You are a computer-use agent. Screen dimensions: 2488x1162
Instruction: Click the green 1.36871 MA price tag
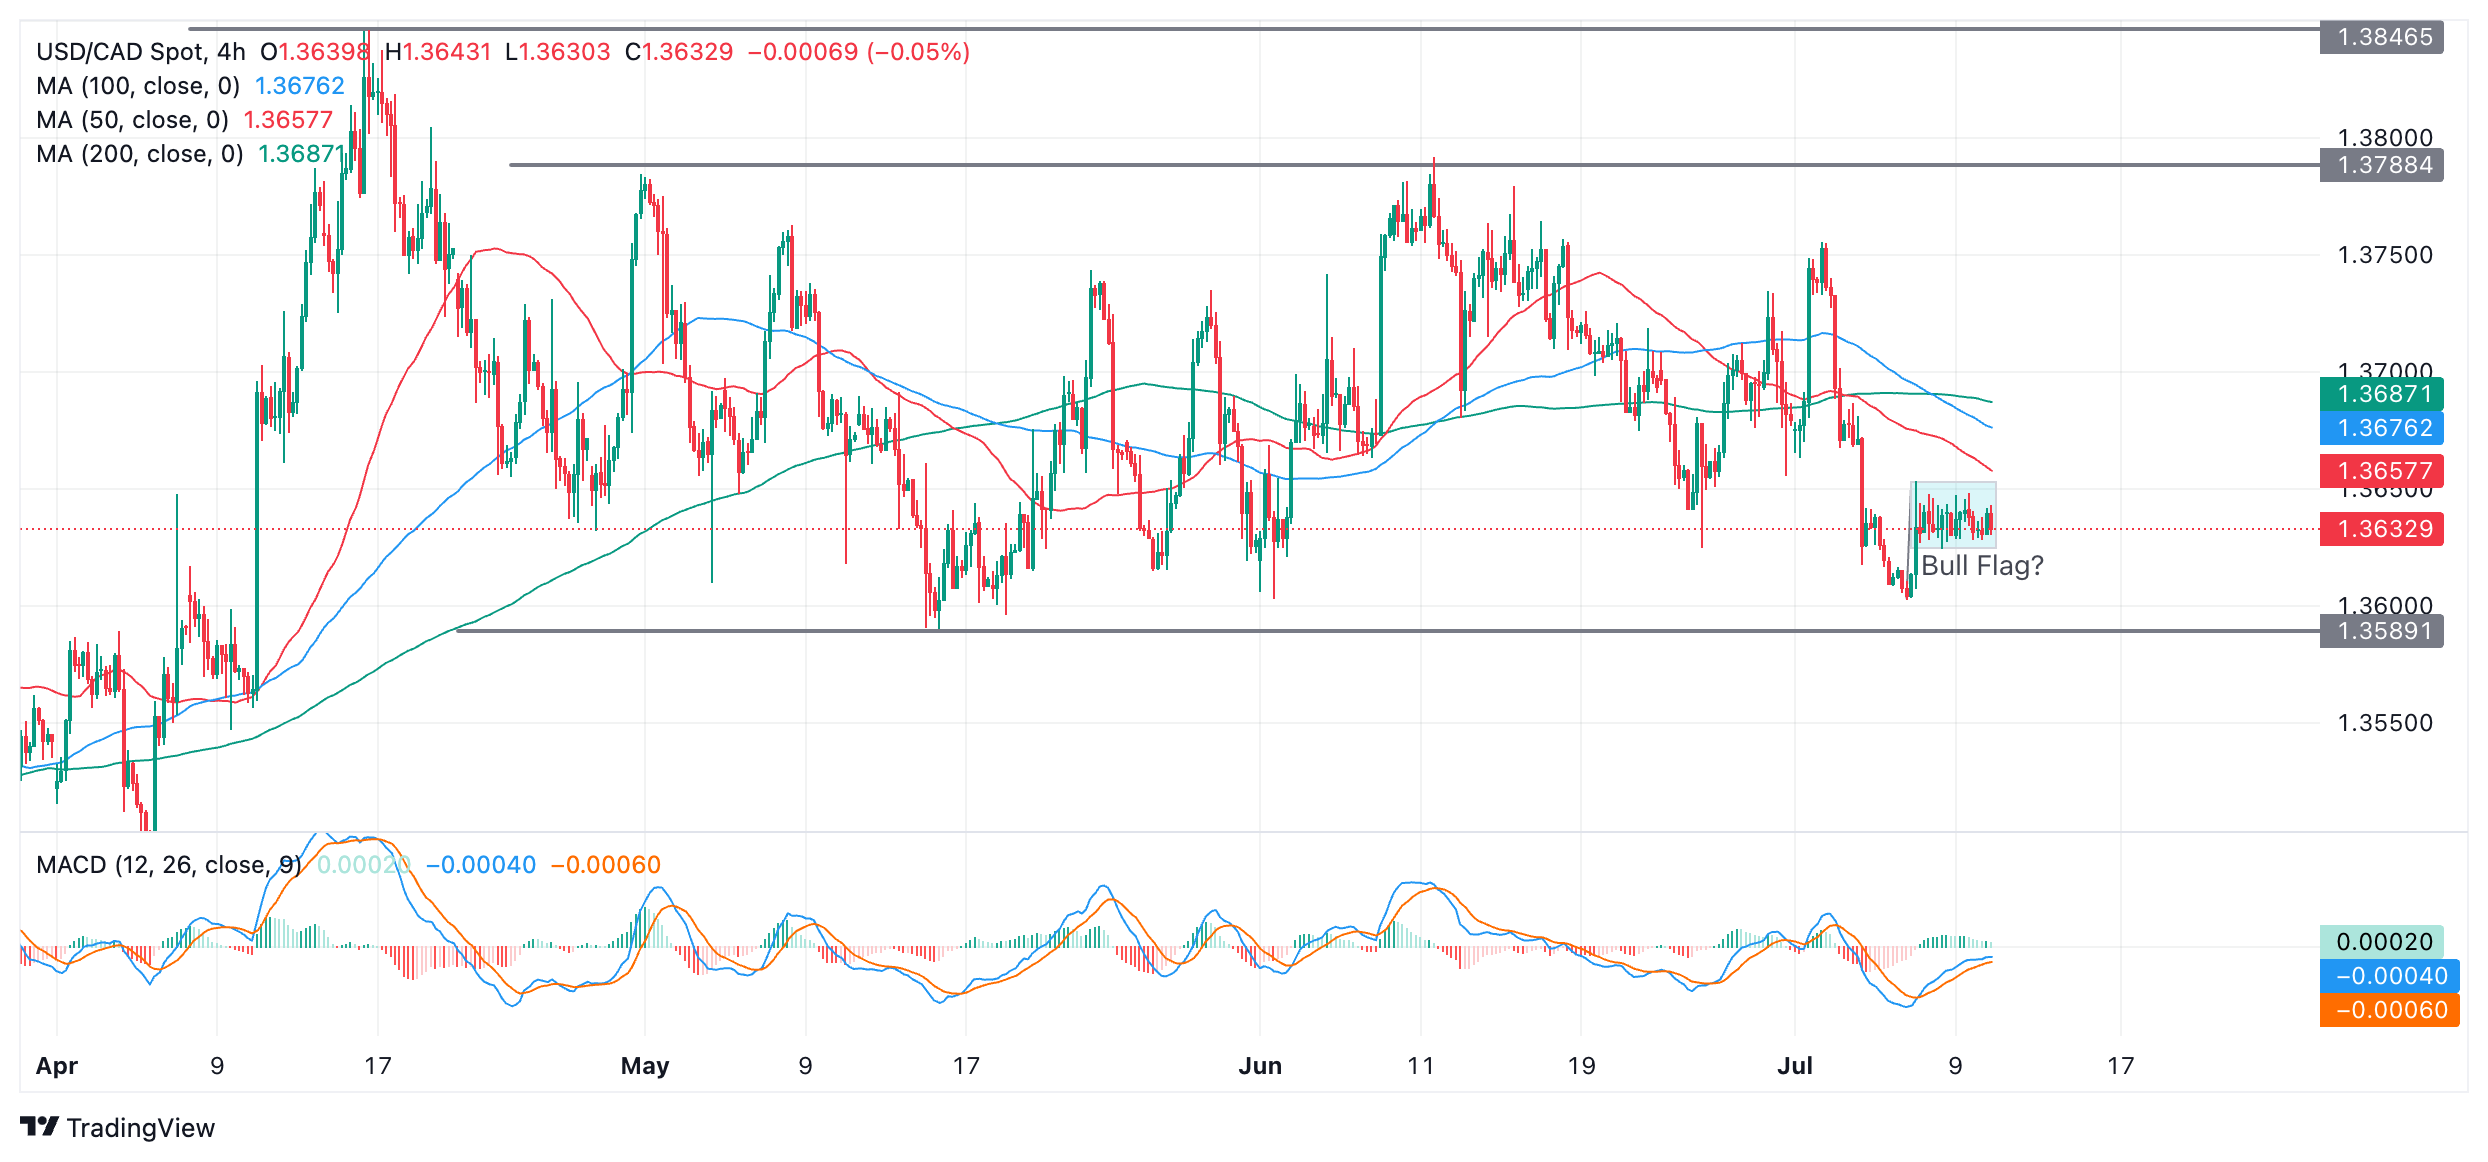click(x=2384, y=394)
